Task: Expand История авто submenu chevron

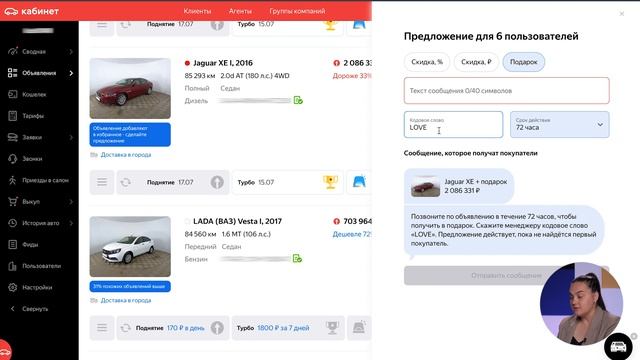Action: point(71,223)
